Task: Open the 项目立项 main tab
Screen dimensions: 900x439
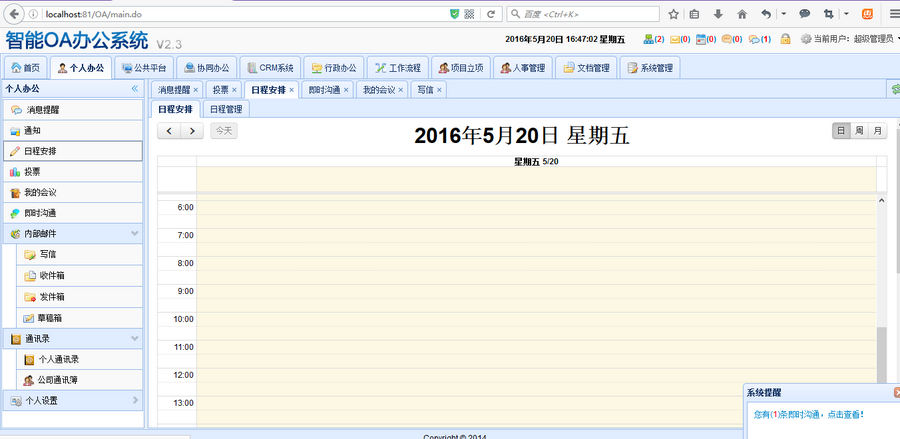Action: point(461,68)
